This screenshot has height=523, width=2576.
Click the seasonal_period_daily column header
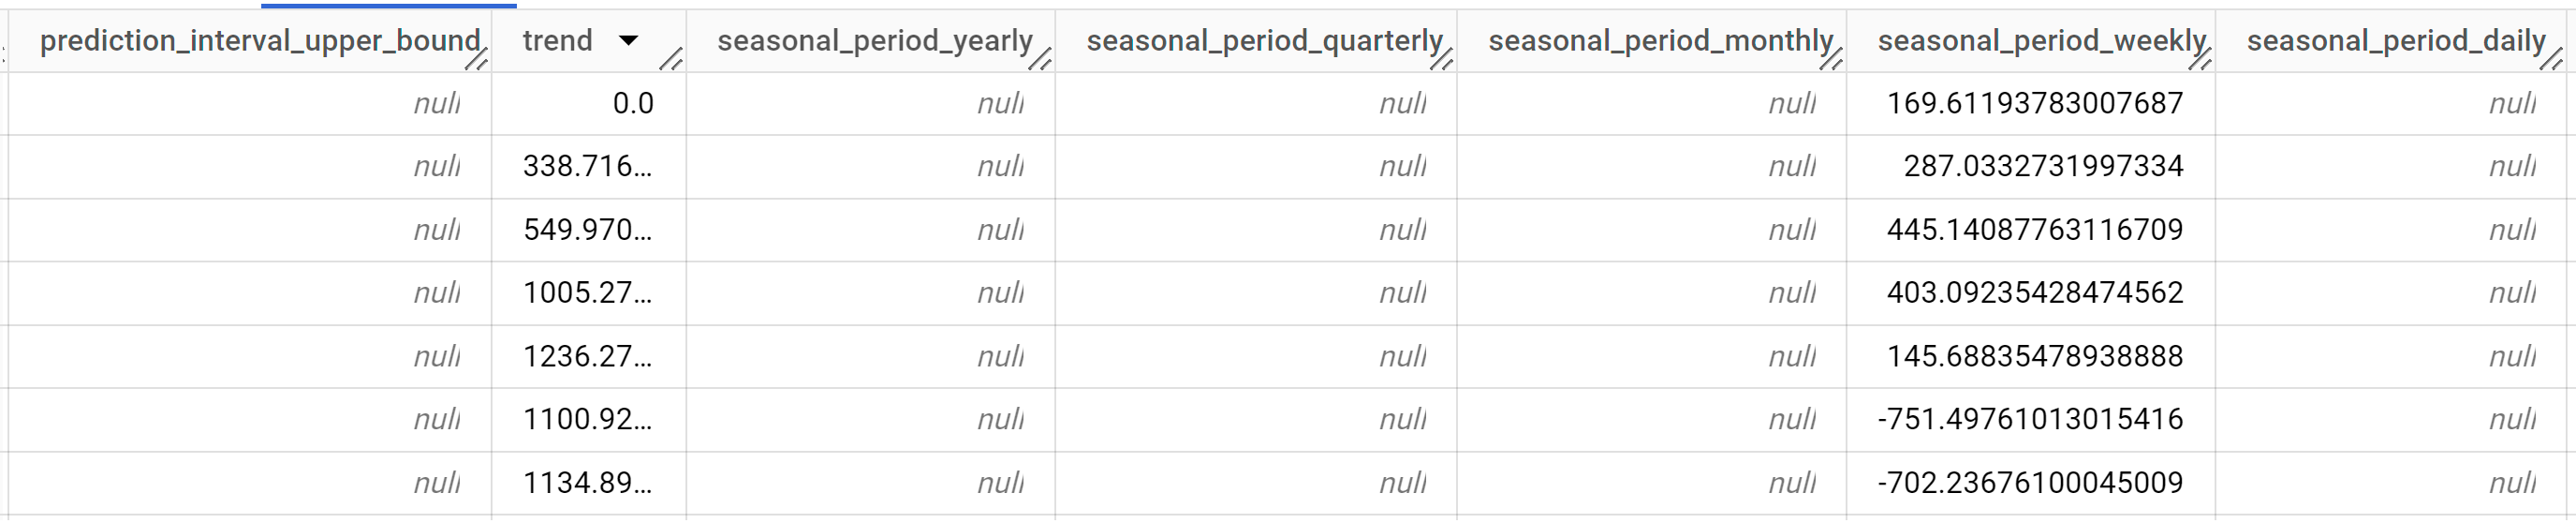pos(2395,41)
